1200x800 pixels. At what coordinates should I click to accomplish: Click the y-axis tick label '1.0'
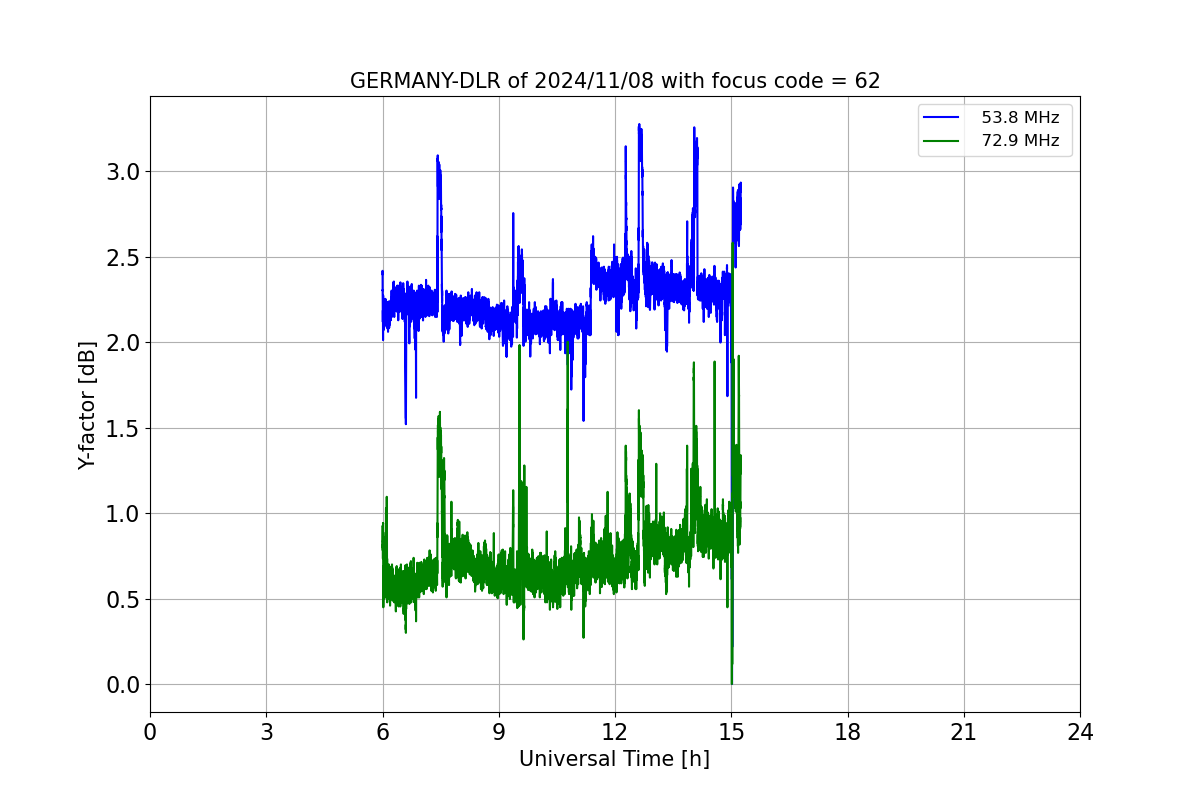123,514
